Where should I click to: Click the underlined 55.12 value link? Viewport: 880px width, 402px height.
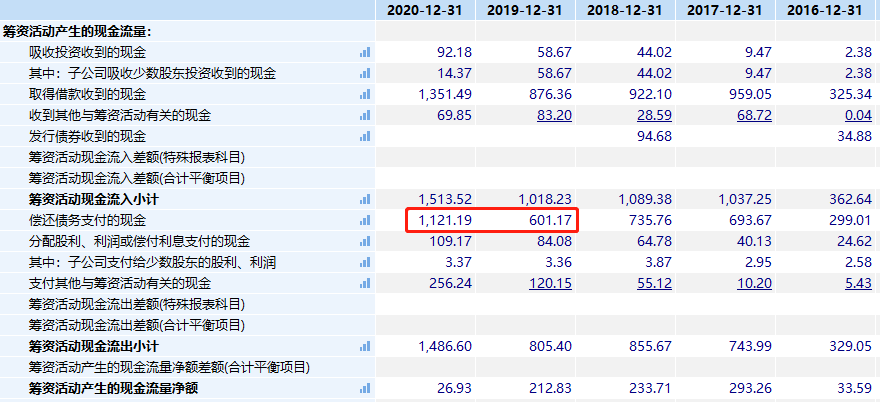point(654,283)
